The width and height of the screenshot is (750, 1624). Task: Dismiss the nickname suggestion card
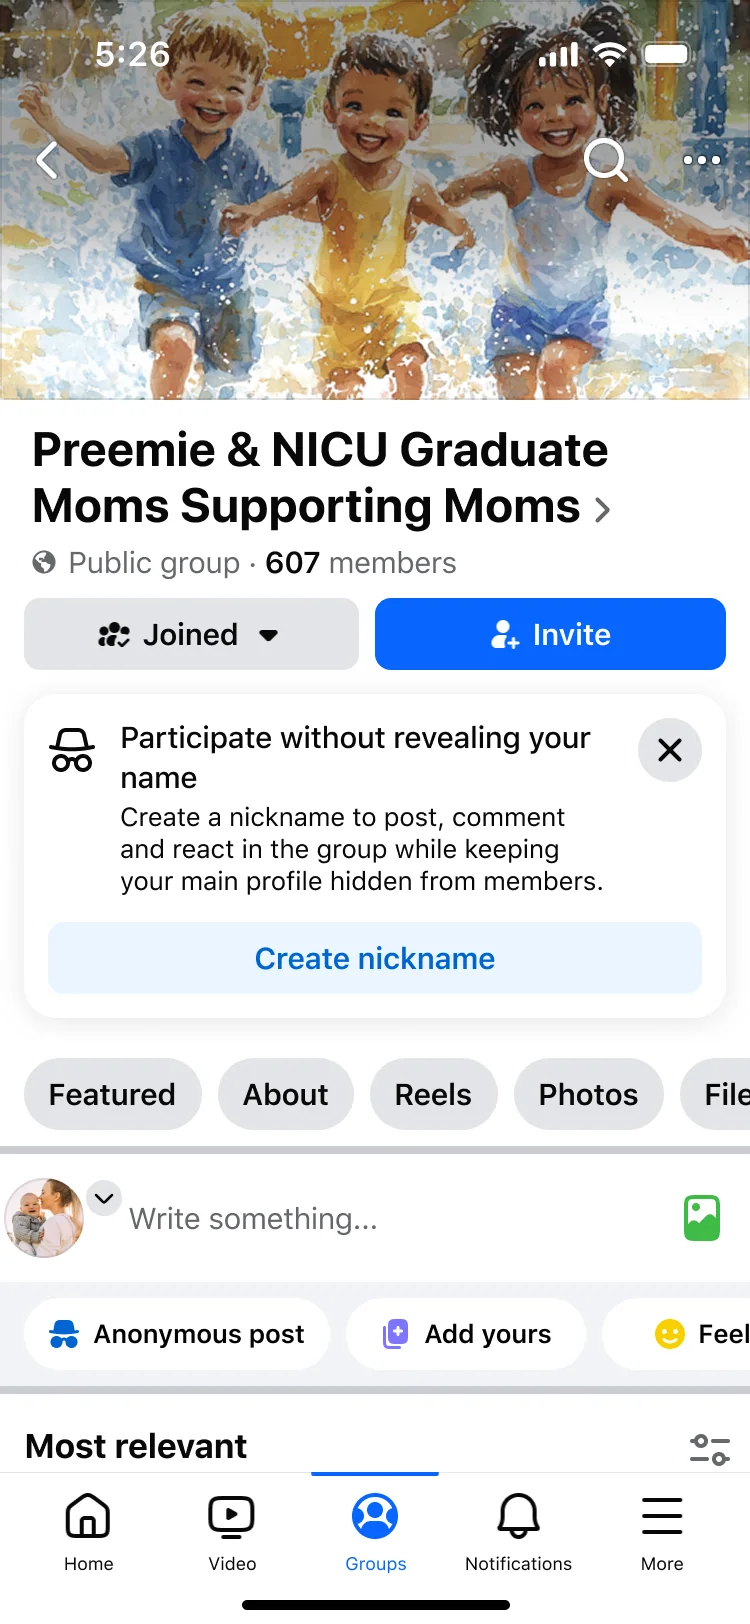pos(670,750)
